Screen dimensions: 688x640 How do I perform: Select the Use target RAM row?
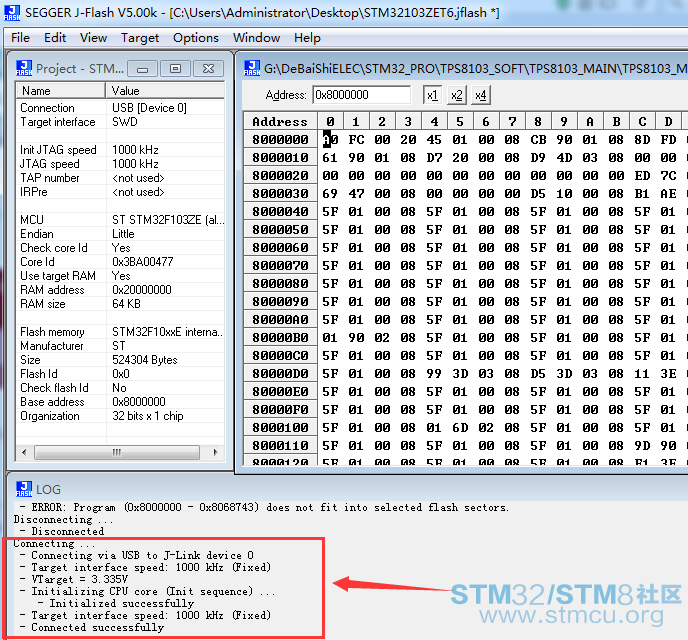point(121,276)
